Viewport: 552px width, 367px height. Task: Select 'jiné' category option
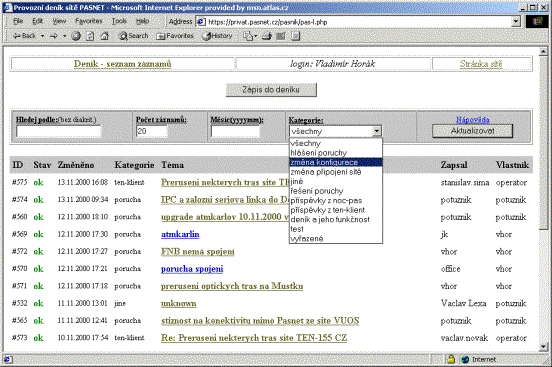click(x=335, y=181)
